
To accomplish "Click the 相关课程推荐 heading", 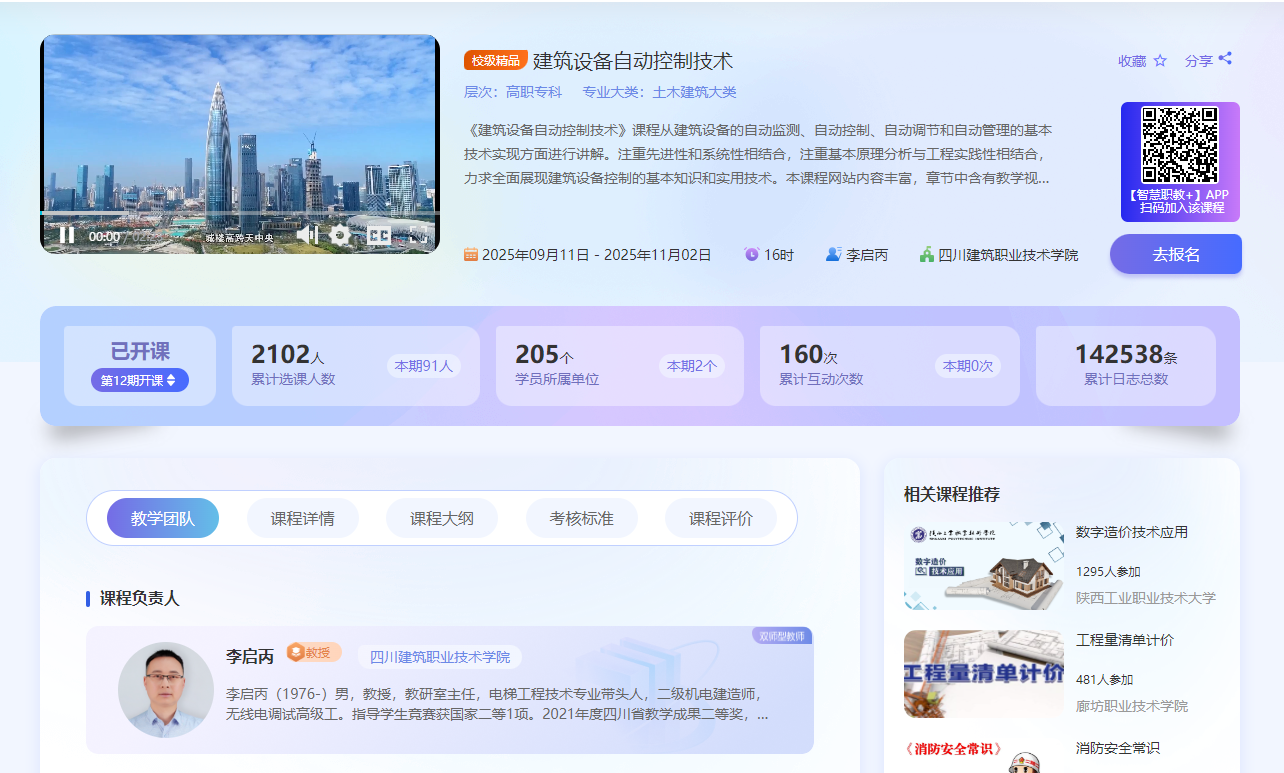I will 952,494.
